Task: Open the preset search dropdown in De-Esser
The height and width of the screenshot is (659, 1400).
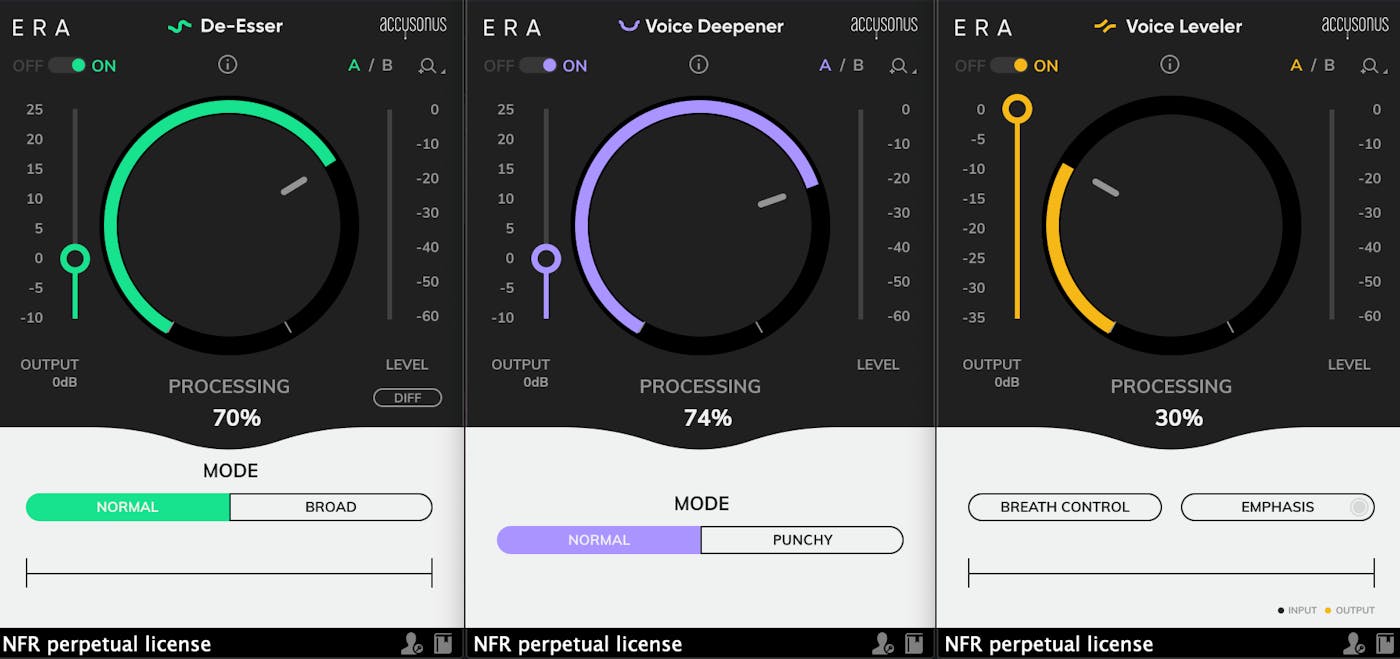Action: click(x=432, y=66)
